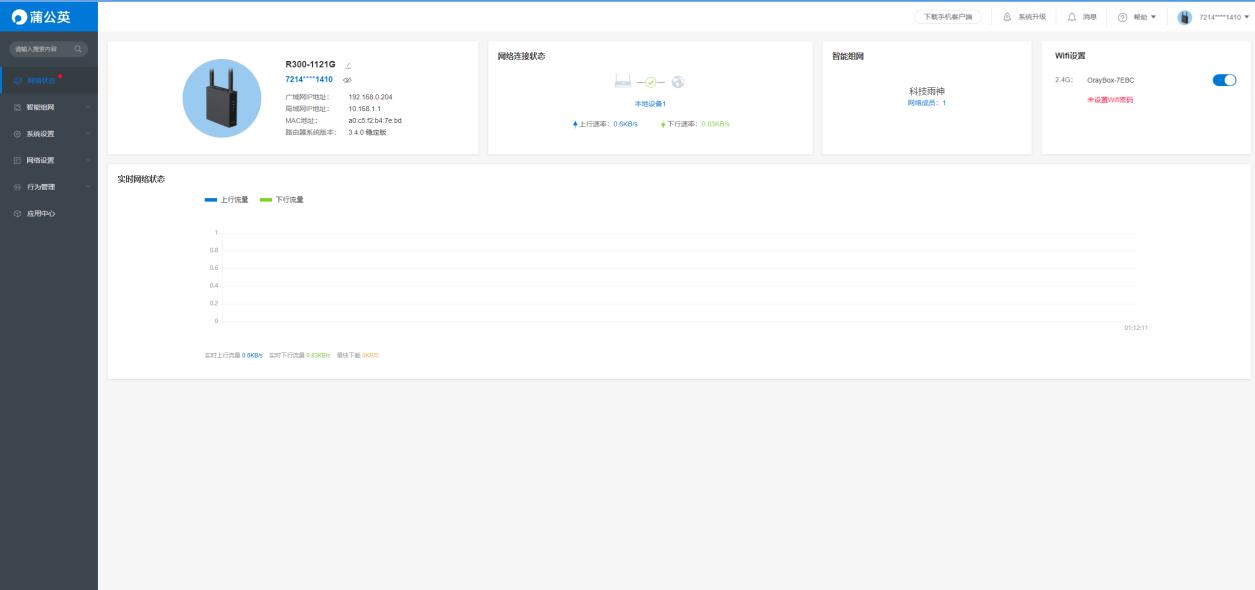Click the Wifi SSID OrayBox-7EBC

pos(1110,80)
